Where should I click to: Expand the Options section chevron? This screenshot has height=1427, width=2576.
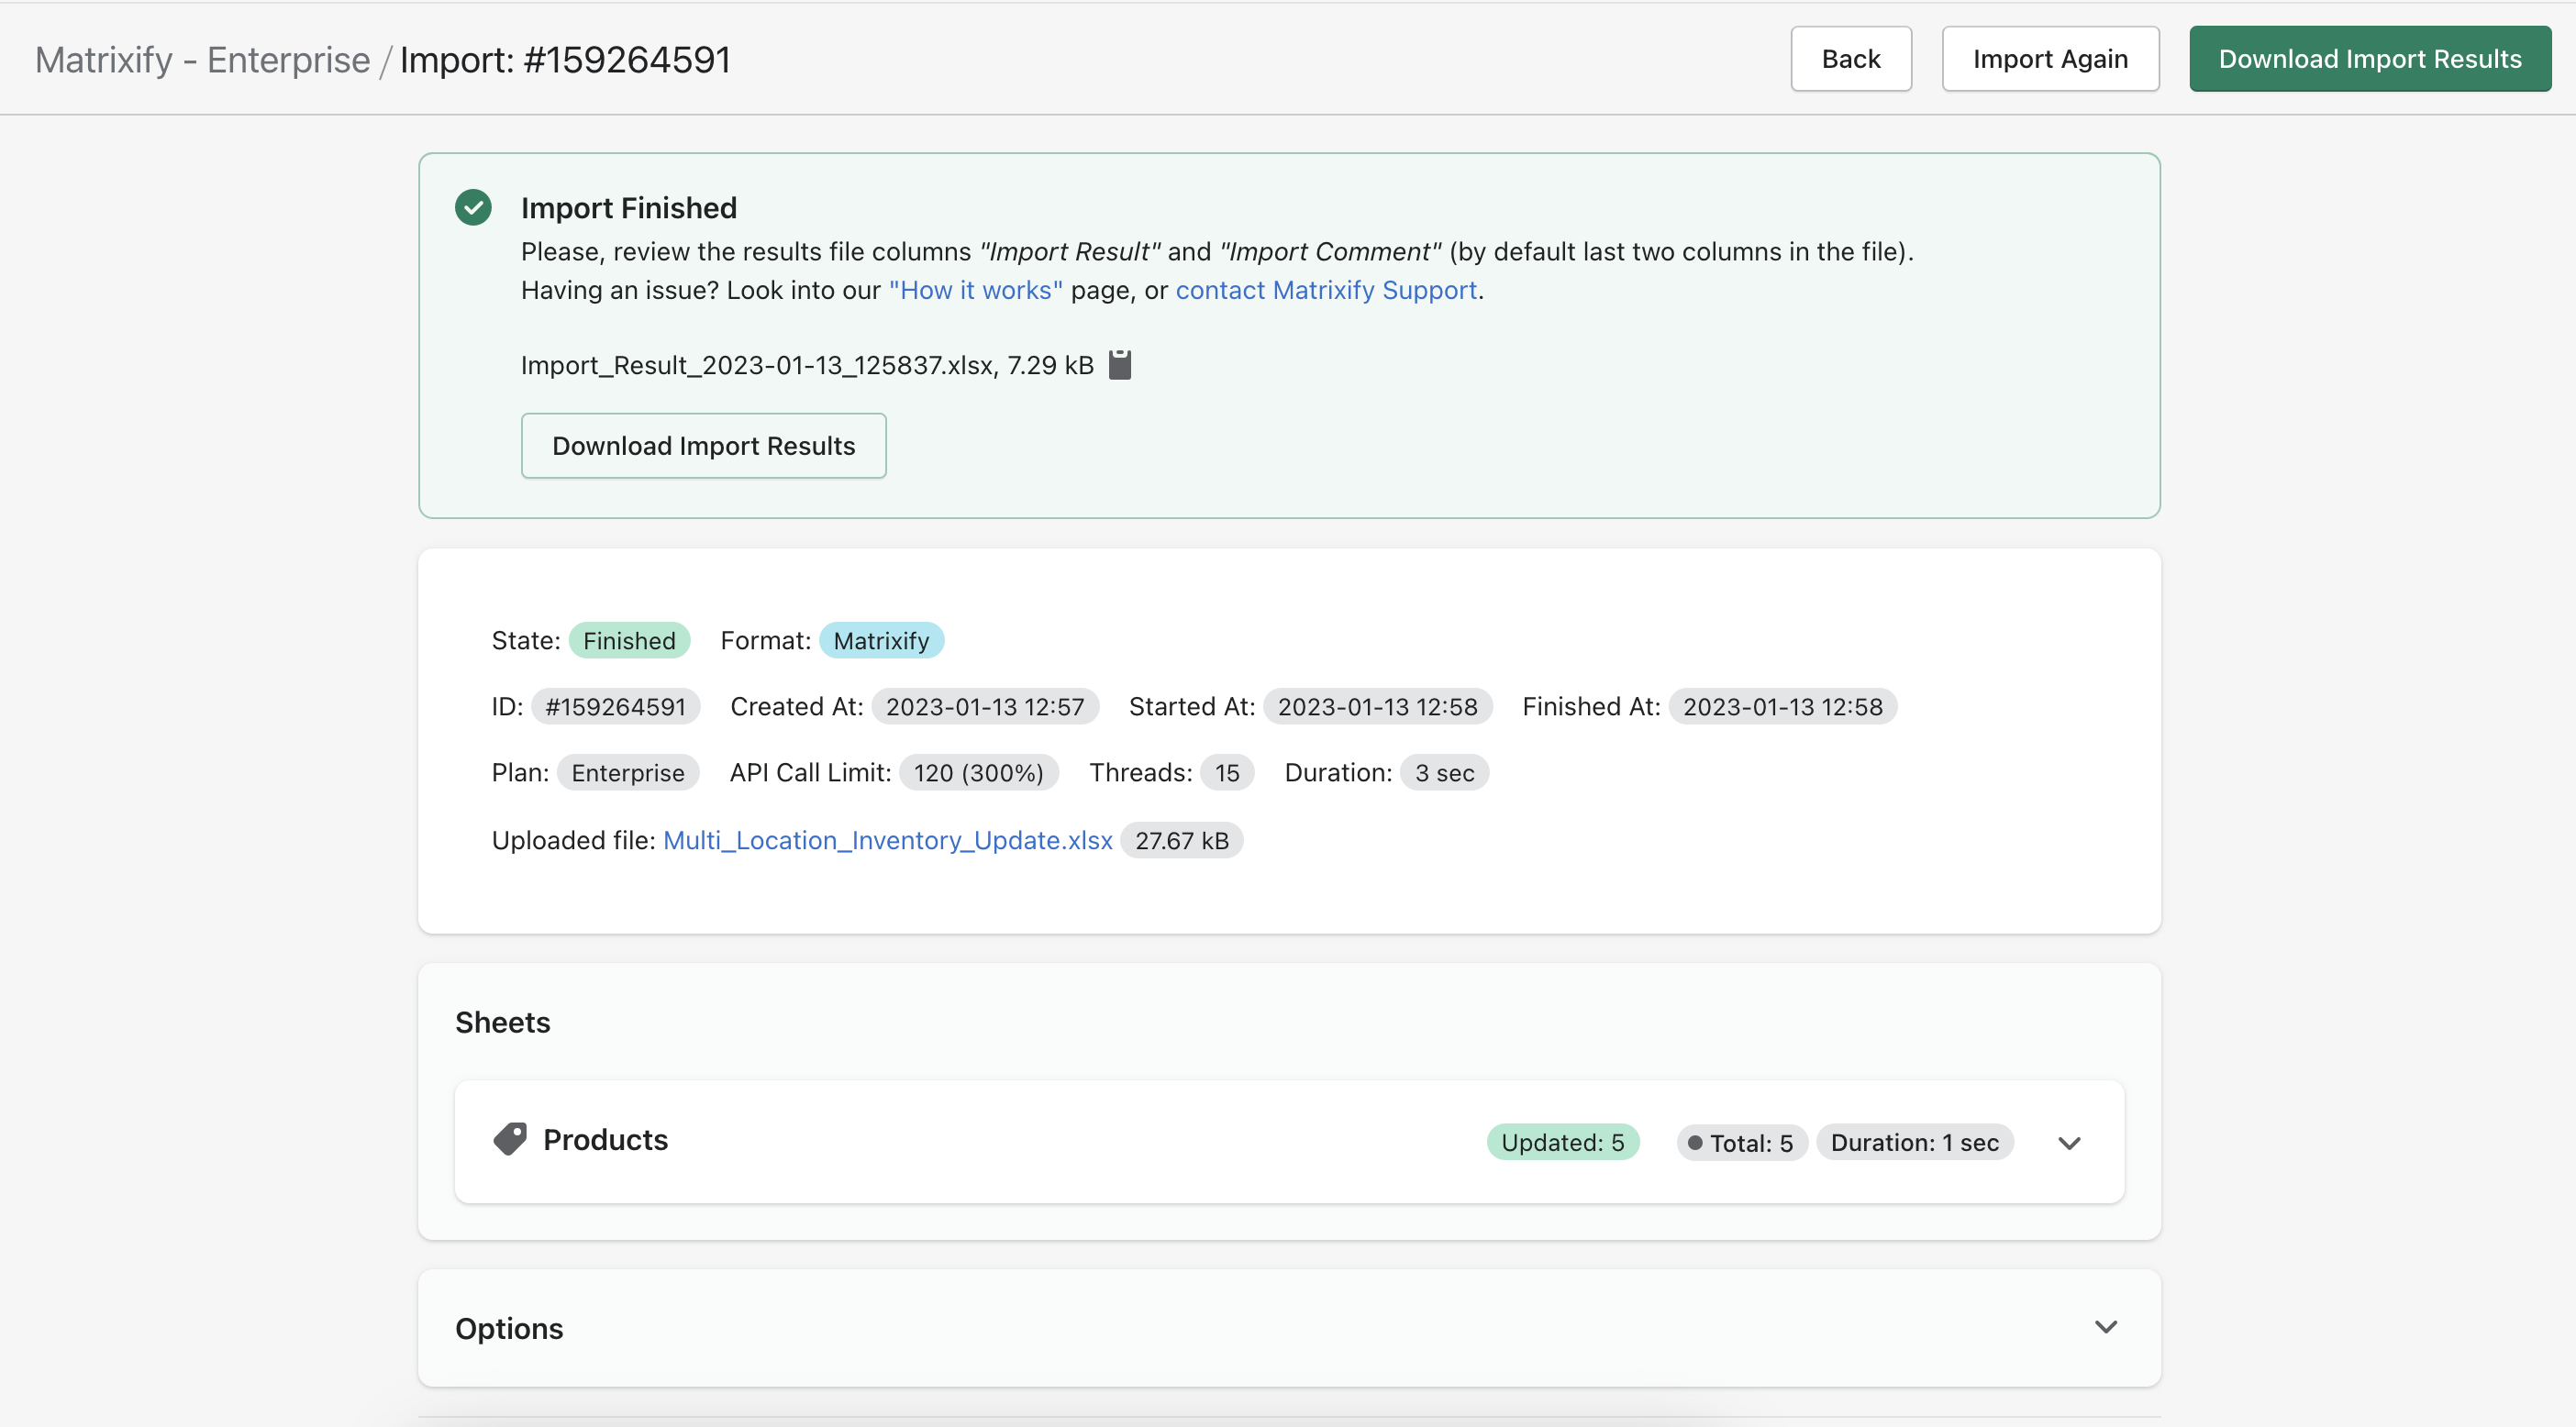click(x=2105, y=1327)
